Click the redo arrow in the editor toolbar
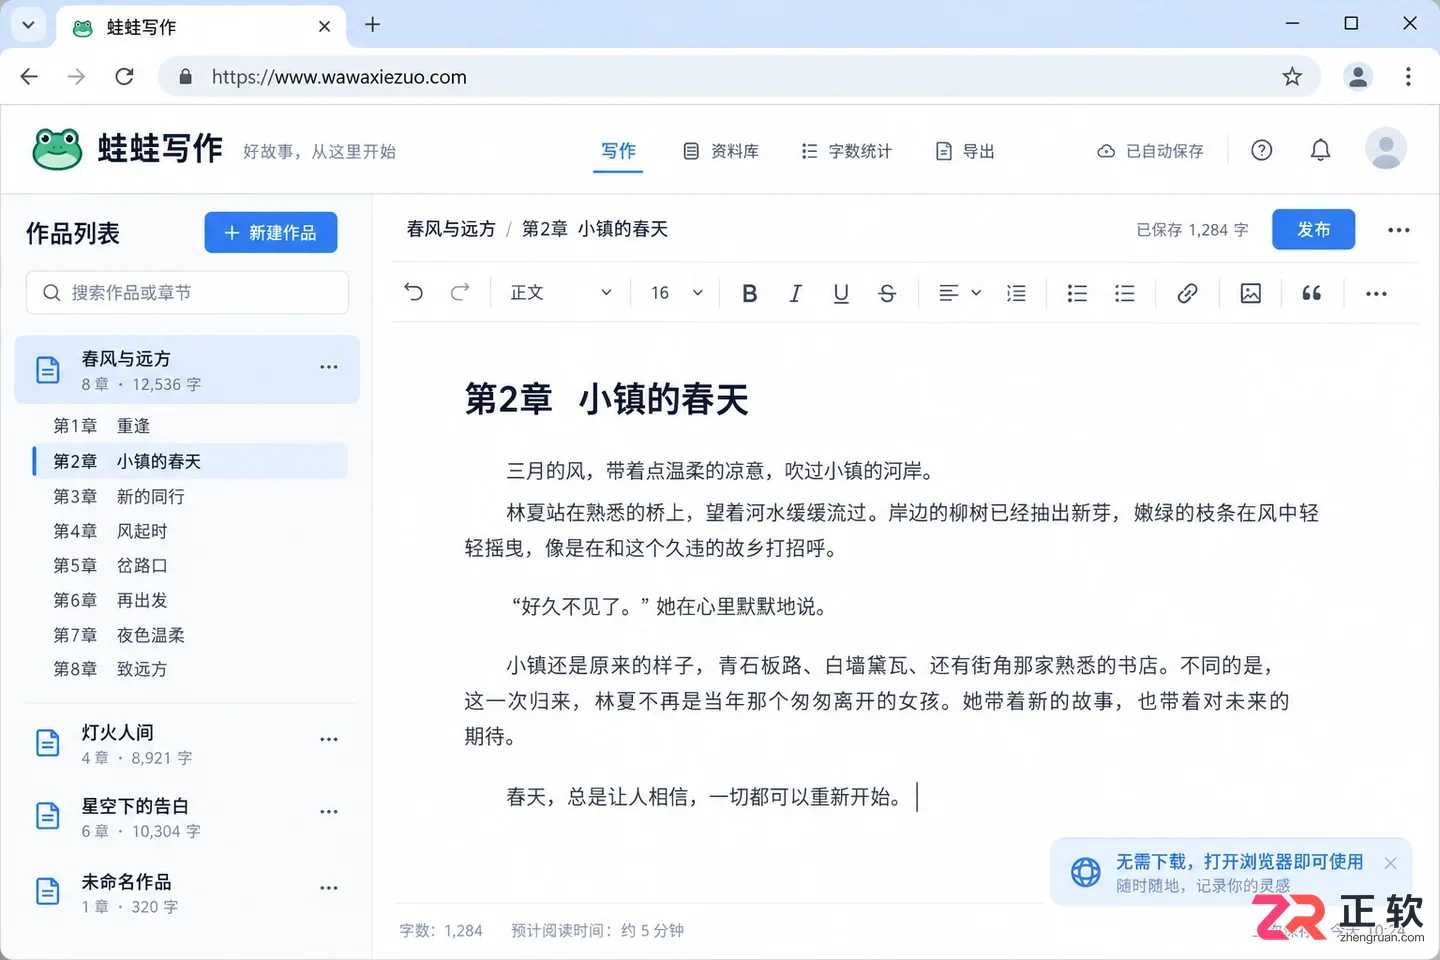The image size is (1440, 960). 460,292
